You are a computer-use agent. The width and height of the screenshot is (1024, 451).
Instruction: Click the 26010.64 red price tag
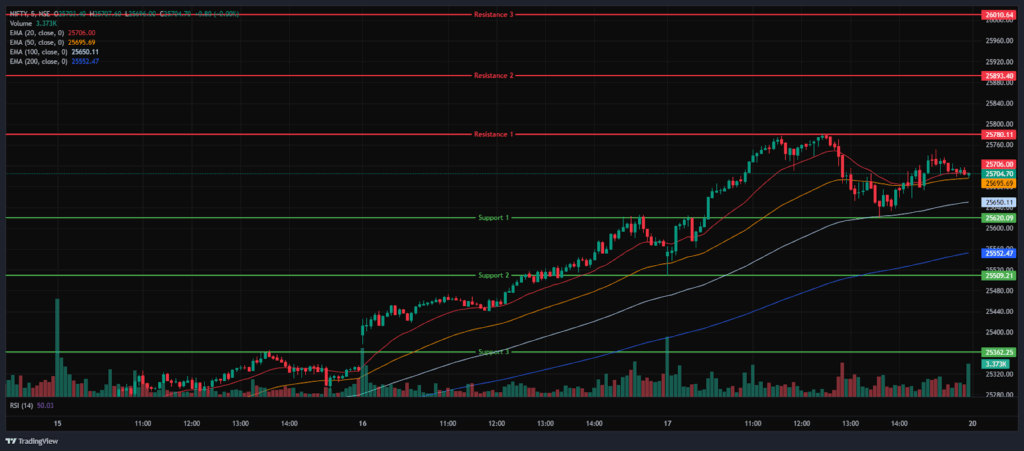click(x=999, y=15)
